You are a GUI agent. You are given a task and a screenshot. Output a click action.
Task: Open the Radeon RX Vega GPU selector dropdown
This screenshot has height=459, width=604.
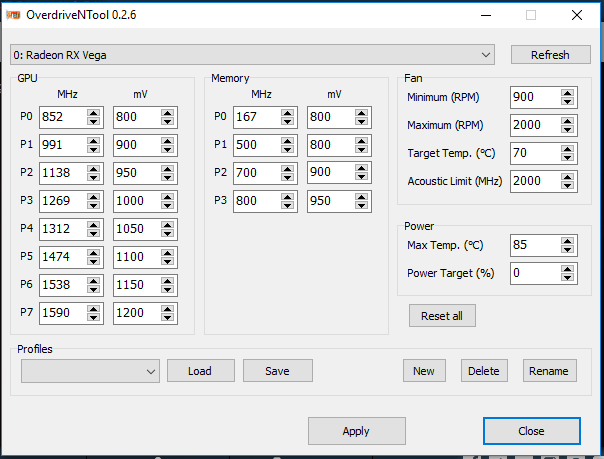point(252,55)
